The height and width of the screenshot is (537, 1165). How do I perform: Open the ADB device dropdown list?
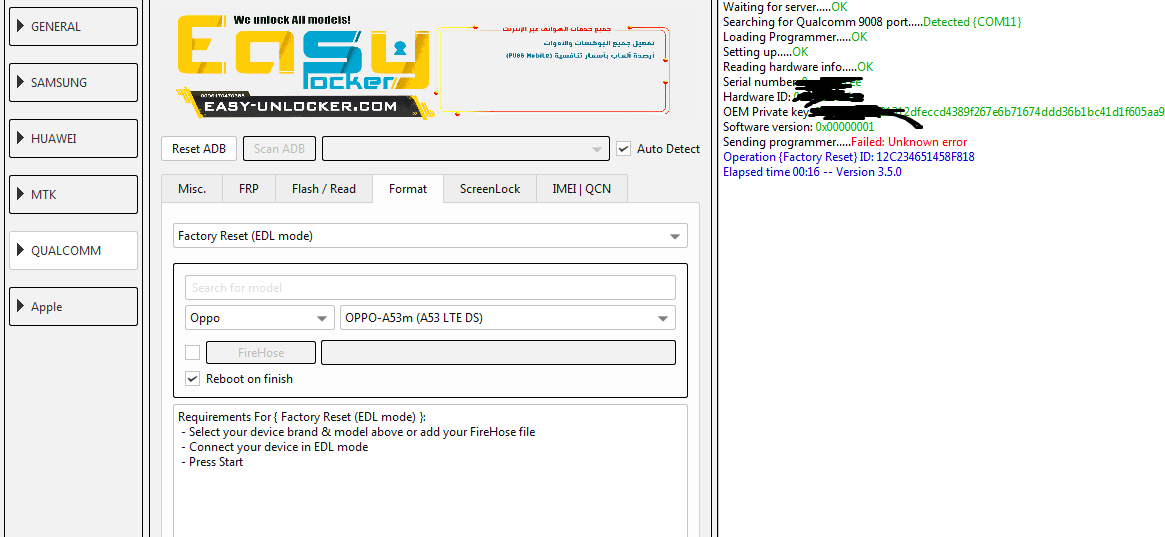point(466,149)
